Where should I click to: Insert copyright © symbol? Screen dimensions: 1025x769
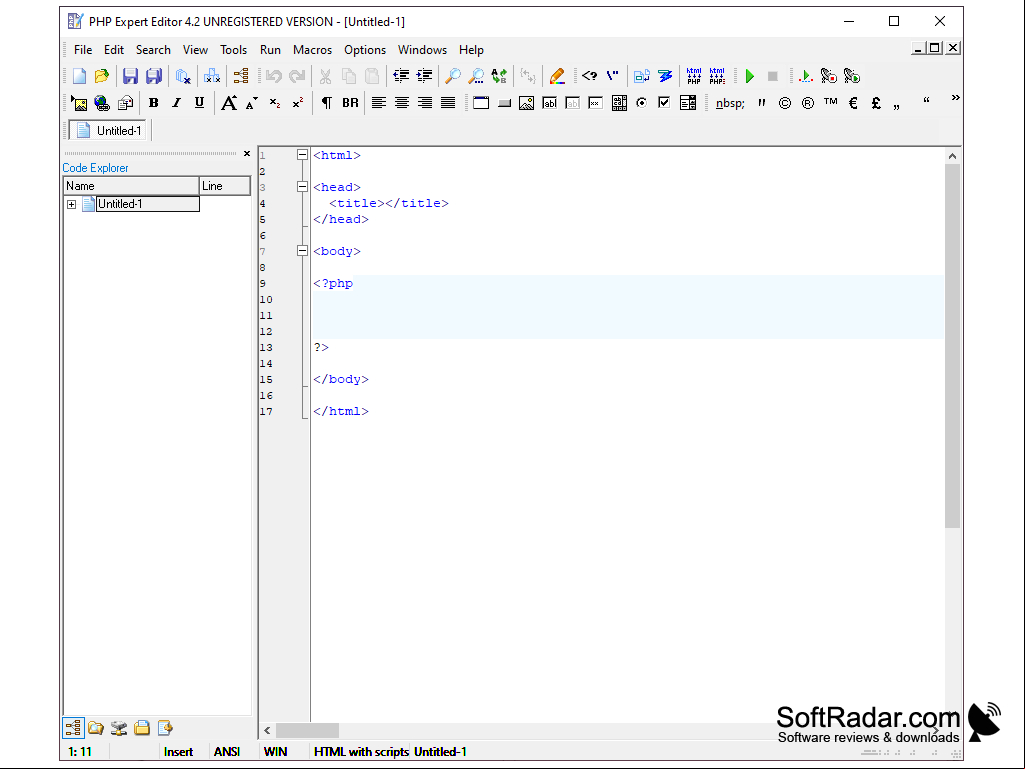click(785, 103)
